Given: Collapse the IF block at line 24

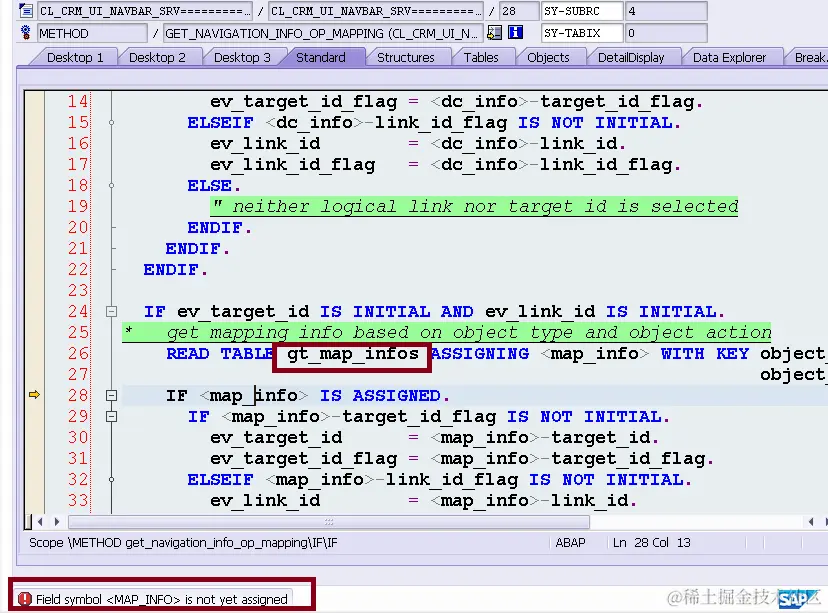Looking at the screenshot, I should (x=111, y=312).
